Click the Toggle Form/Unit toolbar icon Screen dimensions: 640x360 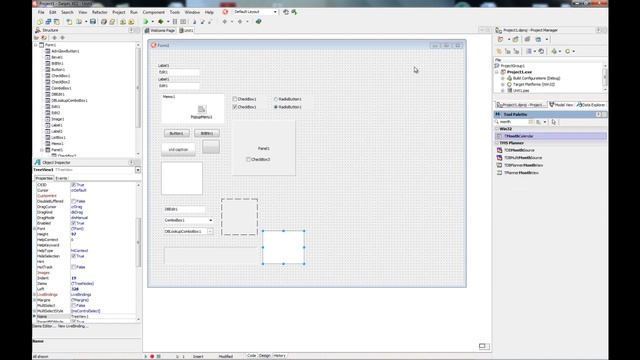point(57,22)
